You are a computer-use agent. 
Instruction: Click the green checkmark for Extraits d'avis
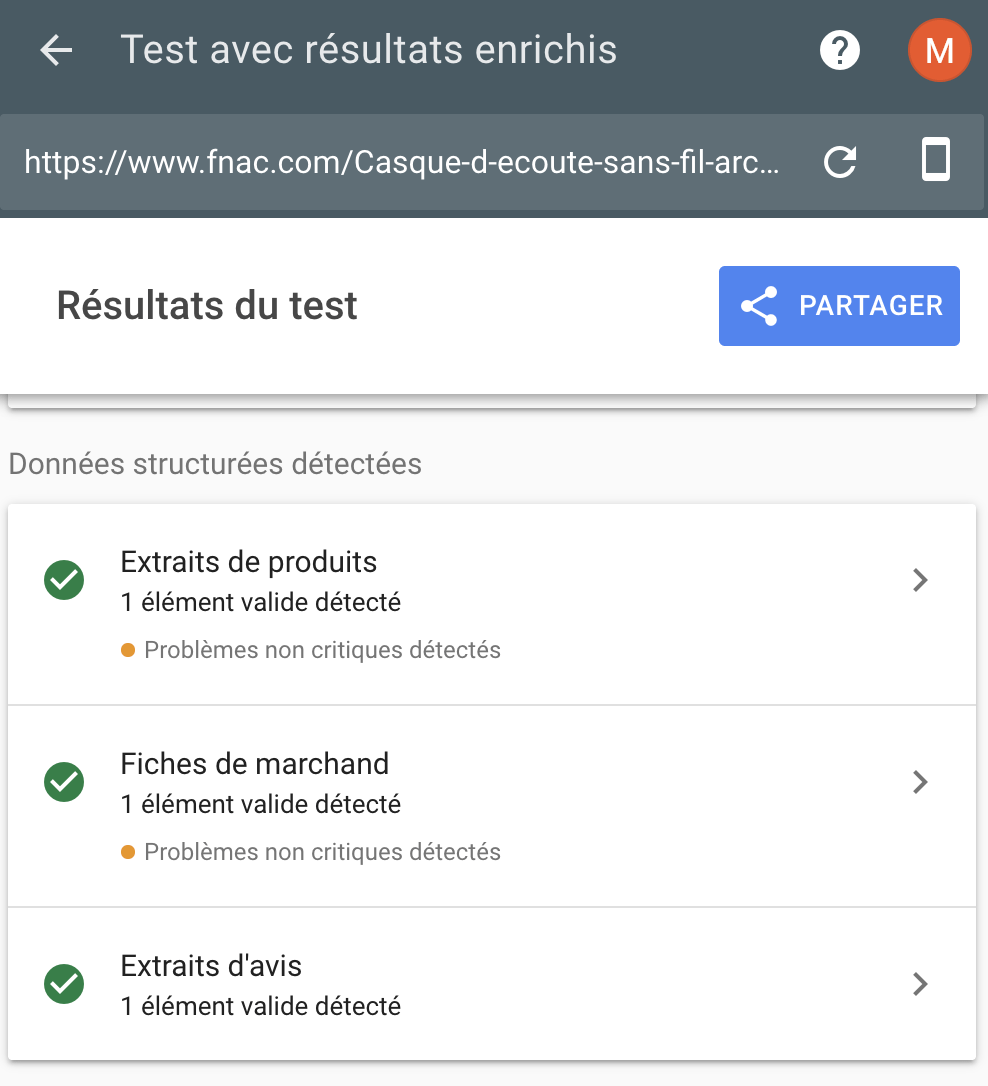coord(63,984)
